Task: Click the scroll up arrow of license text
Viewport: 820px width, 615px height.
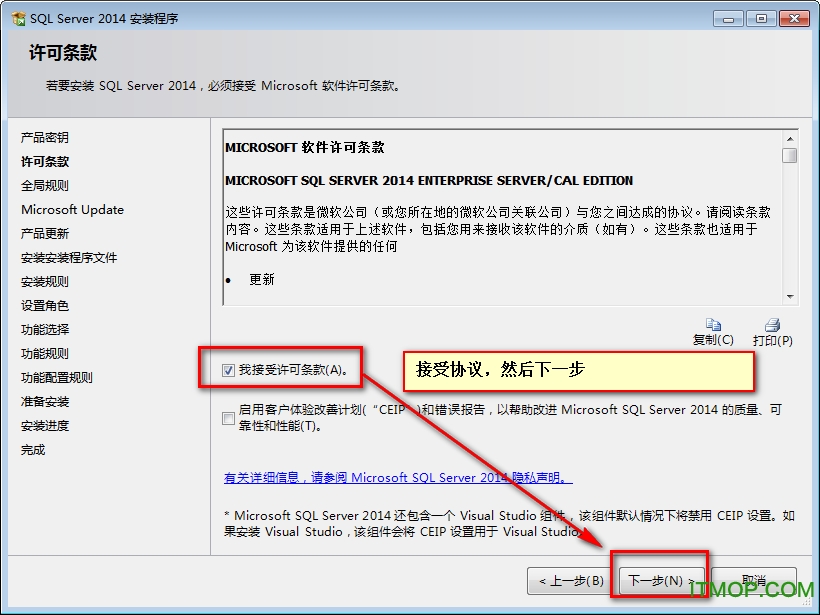Action: coord(790,139)
